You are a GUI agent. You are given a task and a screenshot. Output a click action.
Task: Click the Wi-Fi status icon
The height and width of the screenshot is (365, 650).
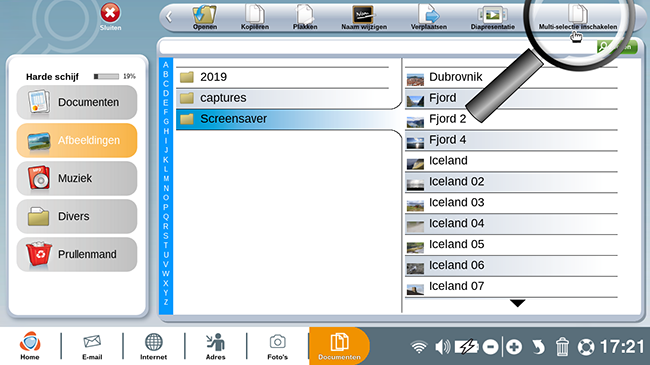pyautogui.click(x=419, y=347)
